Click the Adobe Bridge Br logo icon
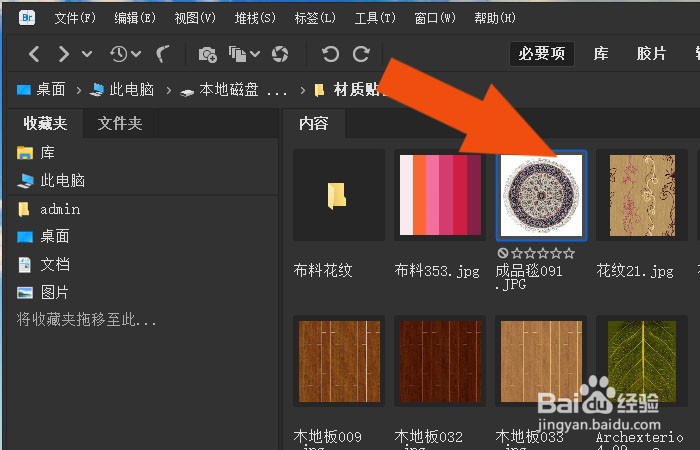This screenshot has height=450, width=700. tap(27, 18)
